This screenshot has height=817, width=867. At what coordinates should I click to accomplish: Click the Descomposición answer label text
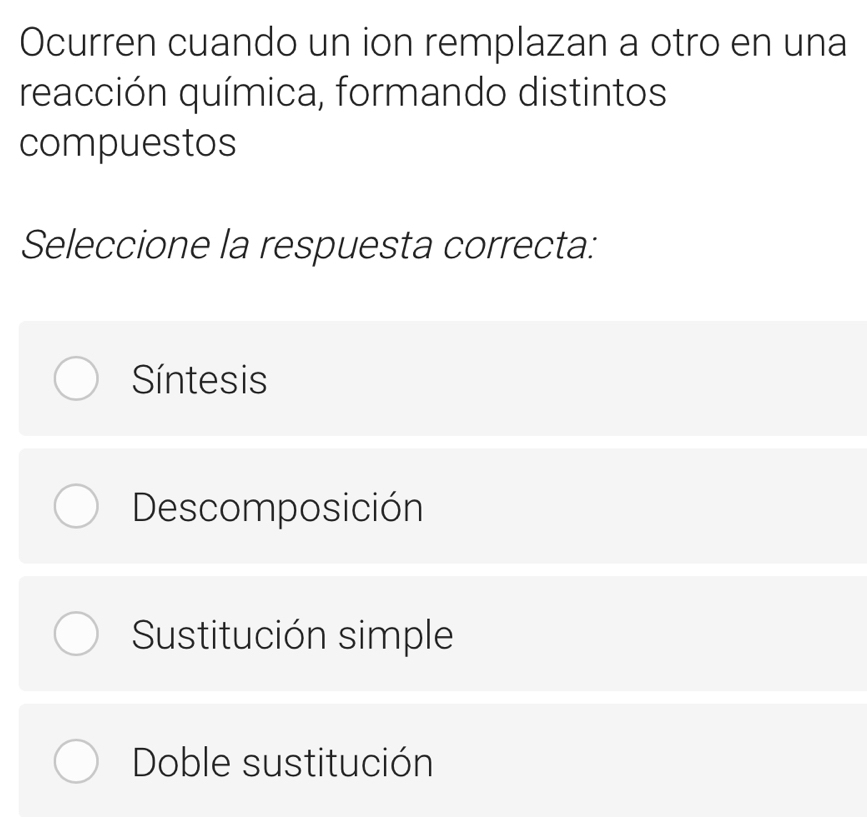coord(277,508)
